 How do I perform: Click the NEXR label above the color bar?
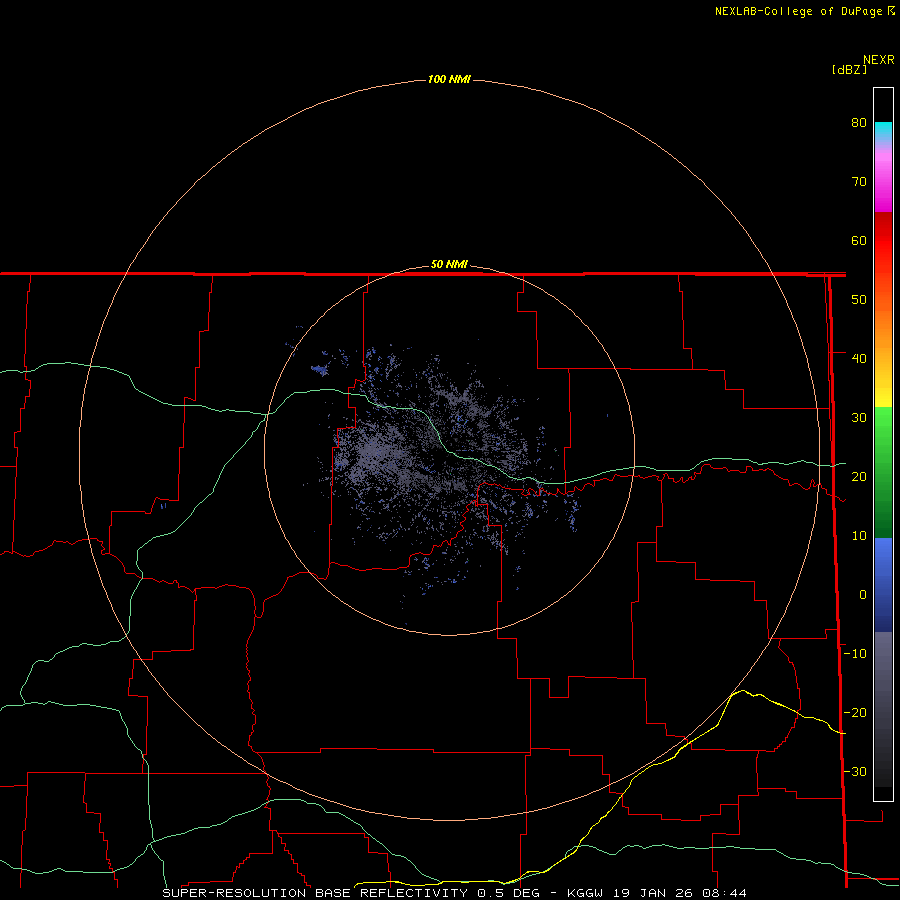(879, 60)
